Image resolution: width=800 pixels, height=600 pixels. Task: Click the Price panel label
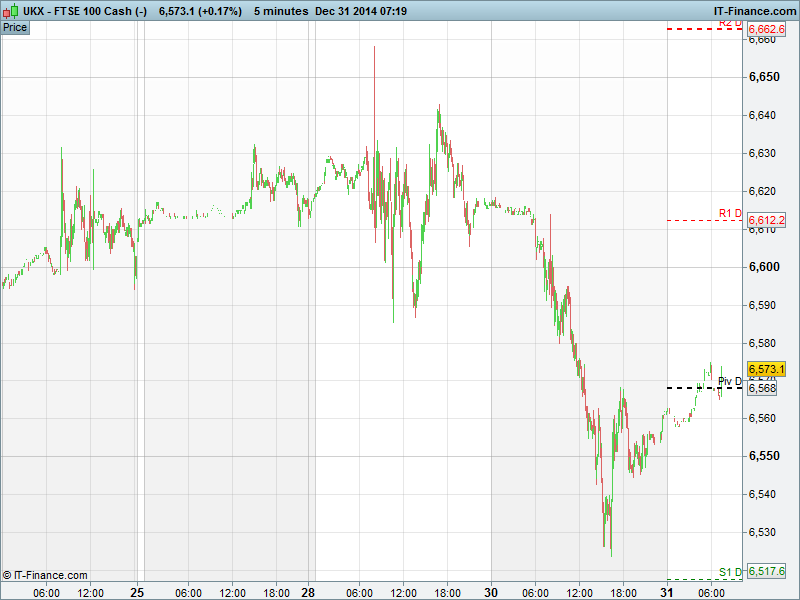pyautogui.click(x=15, y=27)
